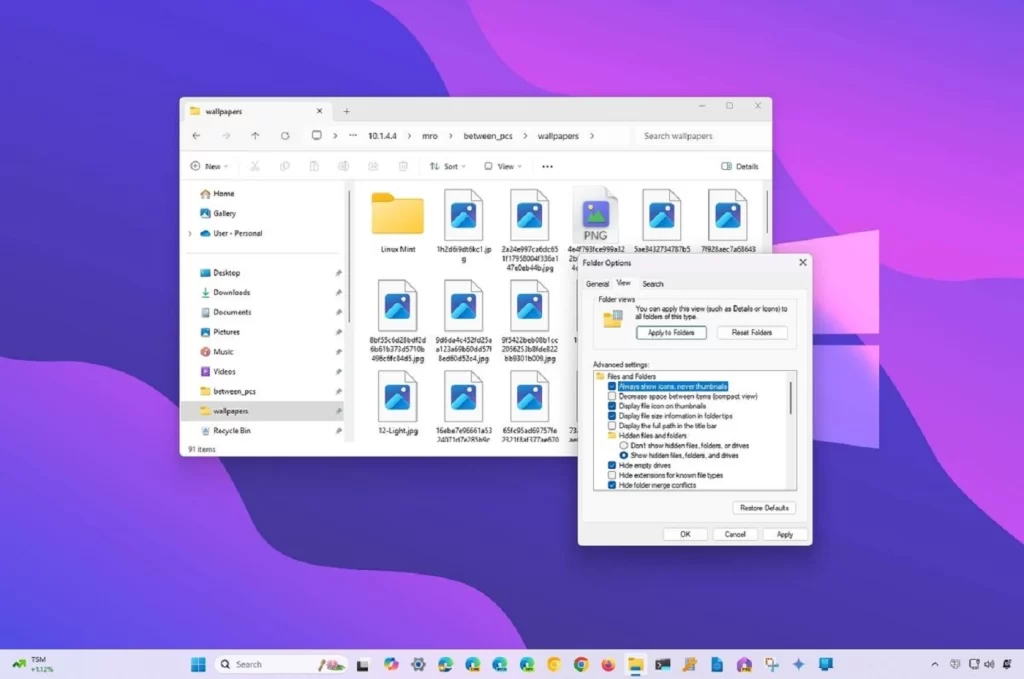Click the Apply to Folders button
Viewport: 1024px width, 679px height.
coord(671,332)
